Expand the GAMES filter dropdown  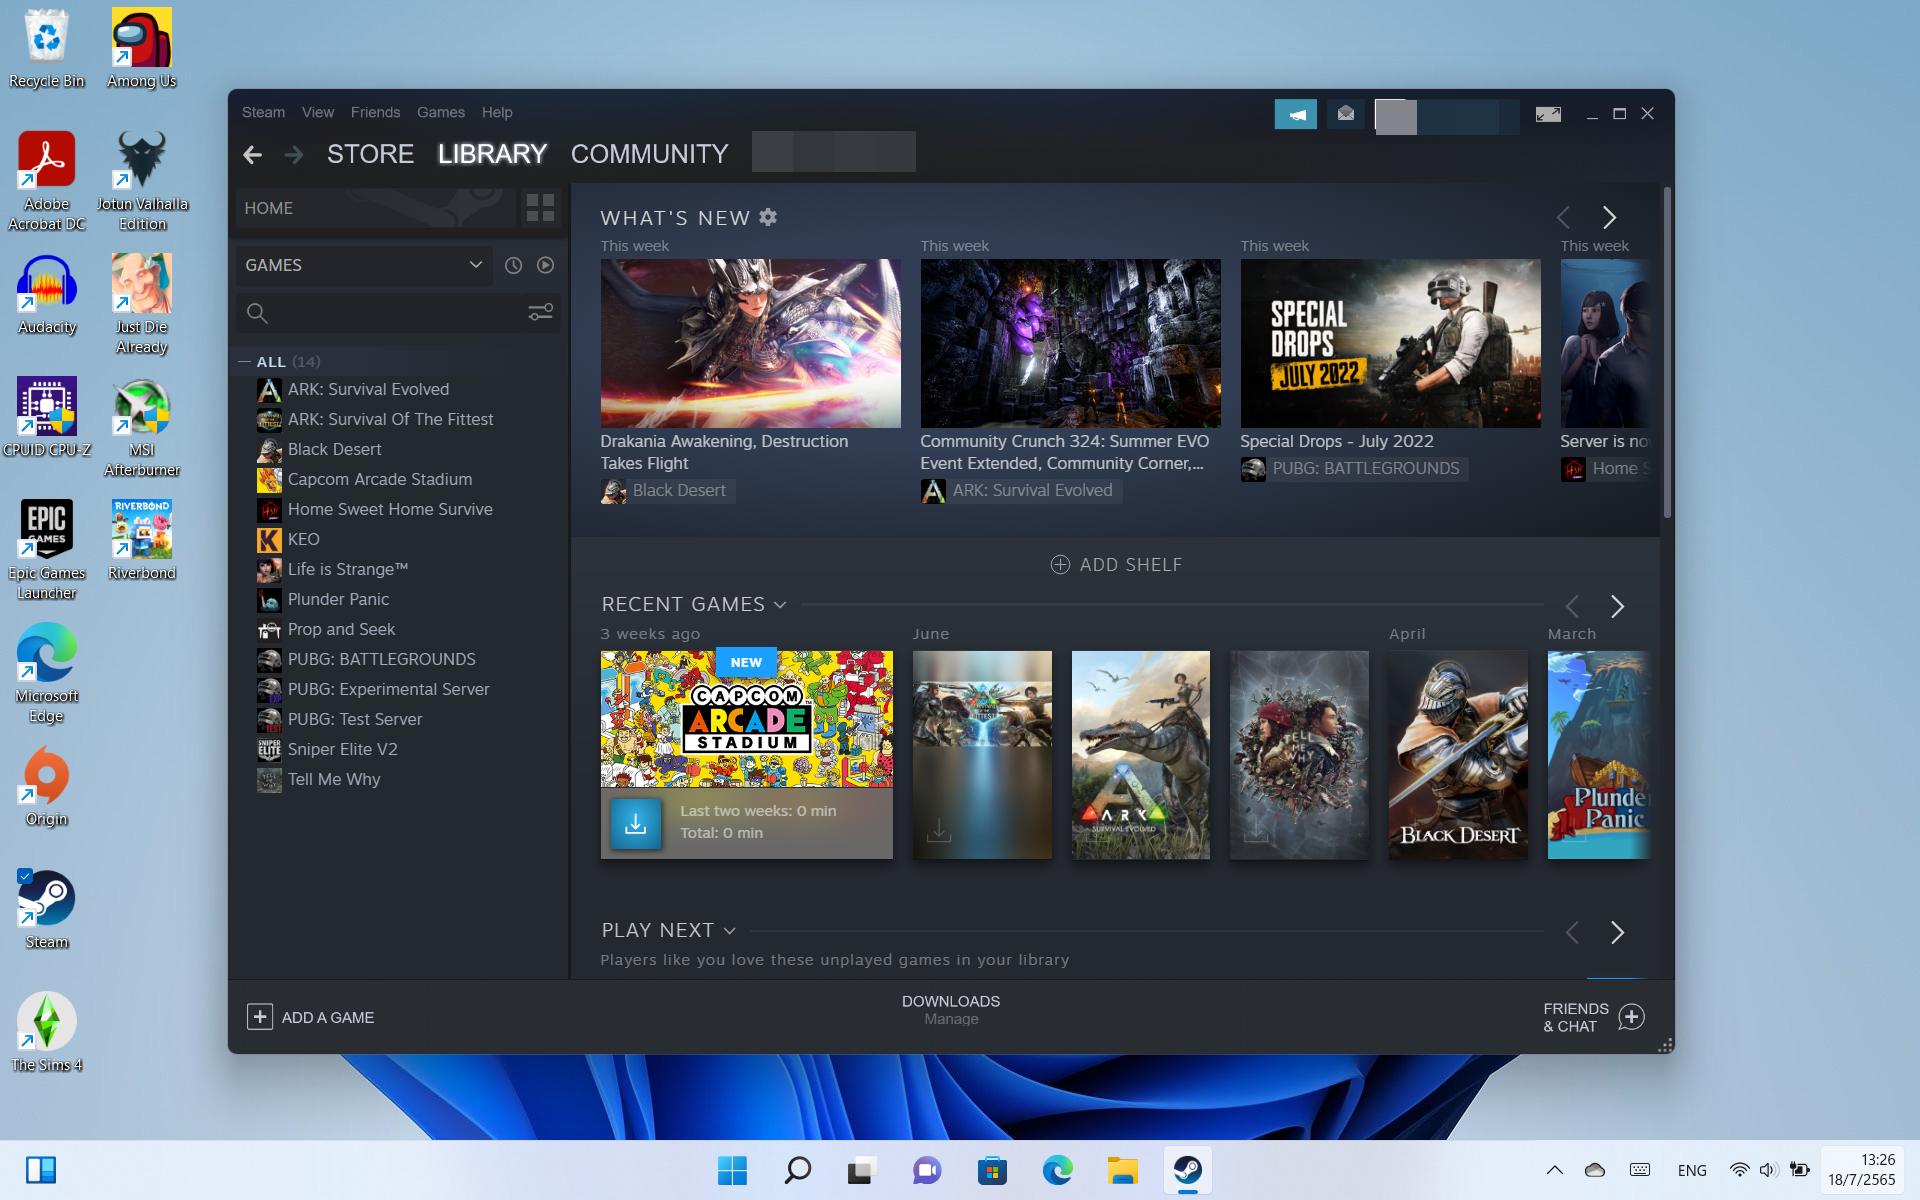pyautogui.click(x=475, y=265)
